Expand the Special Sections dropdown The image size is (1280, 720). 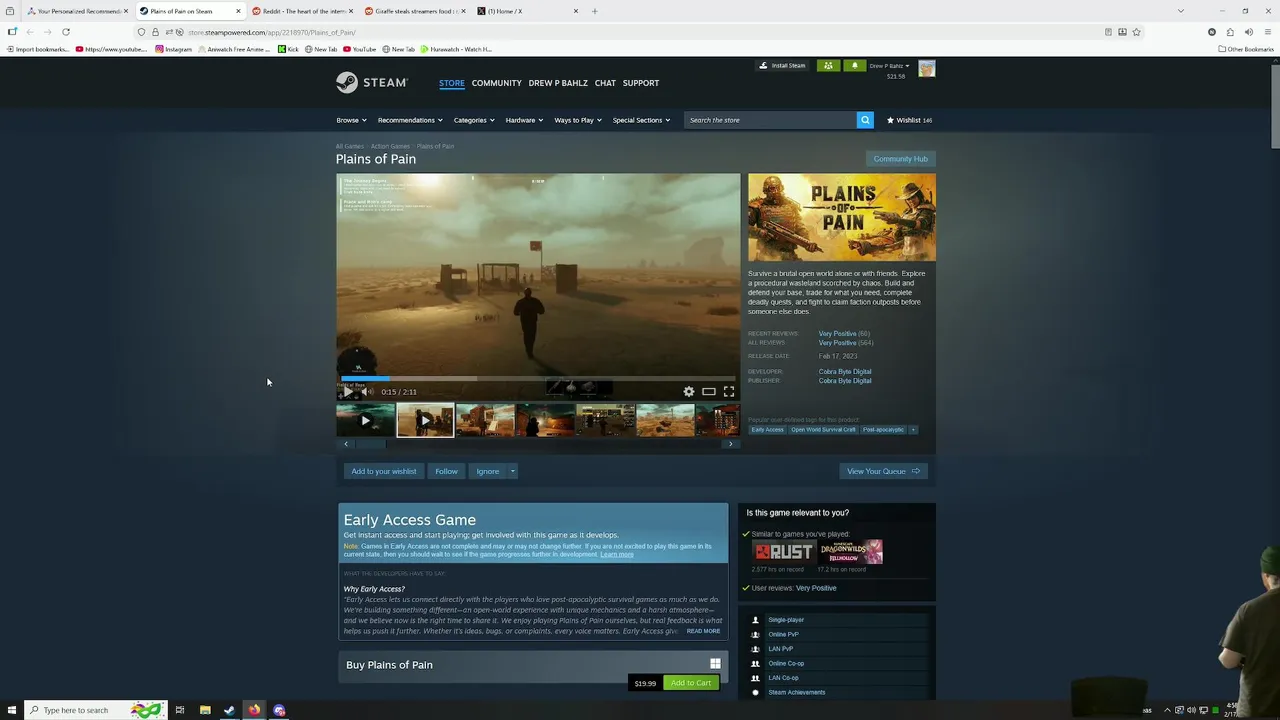pyautogui.click(x=641, y=120)
